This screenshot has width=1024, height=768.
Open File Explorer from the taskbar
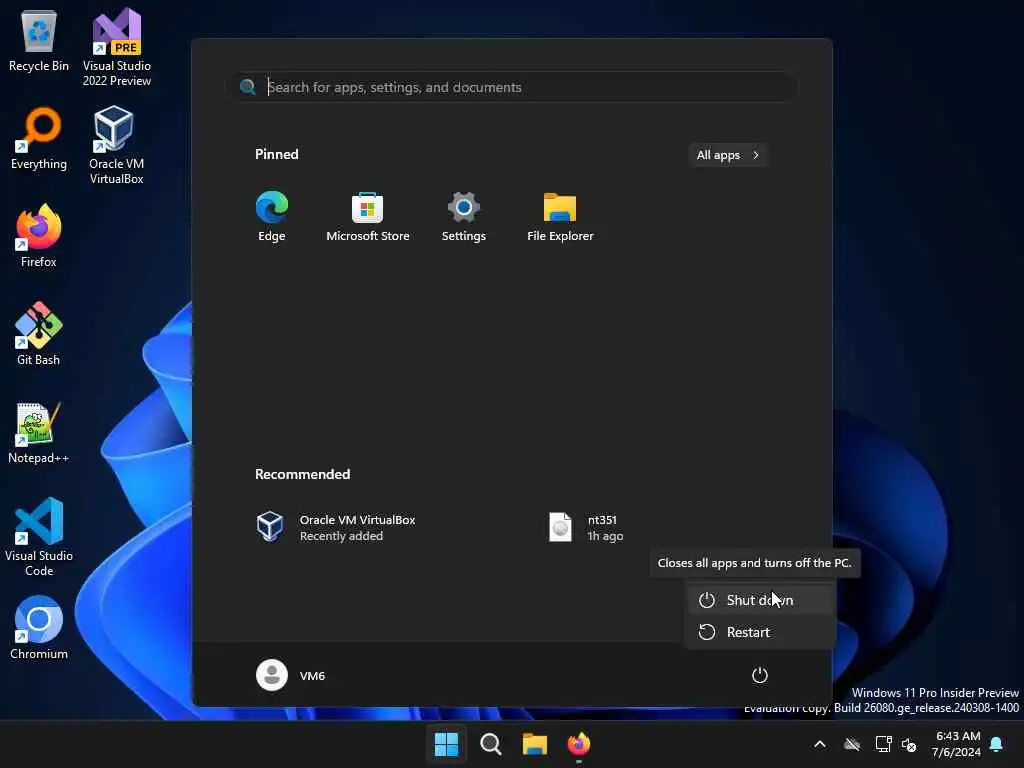click(534, 744)
